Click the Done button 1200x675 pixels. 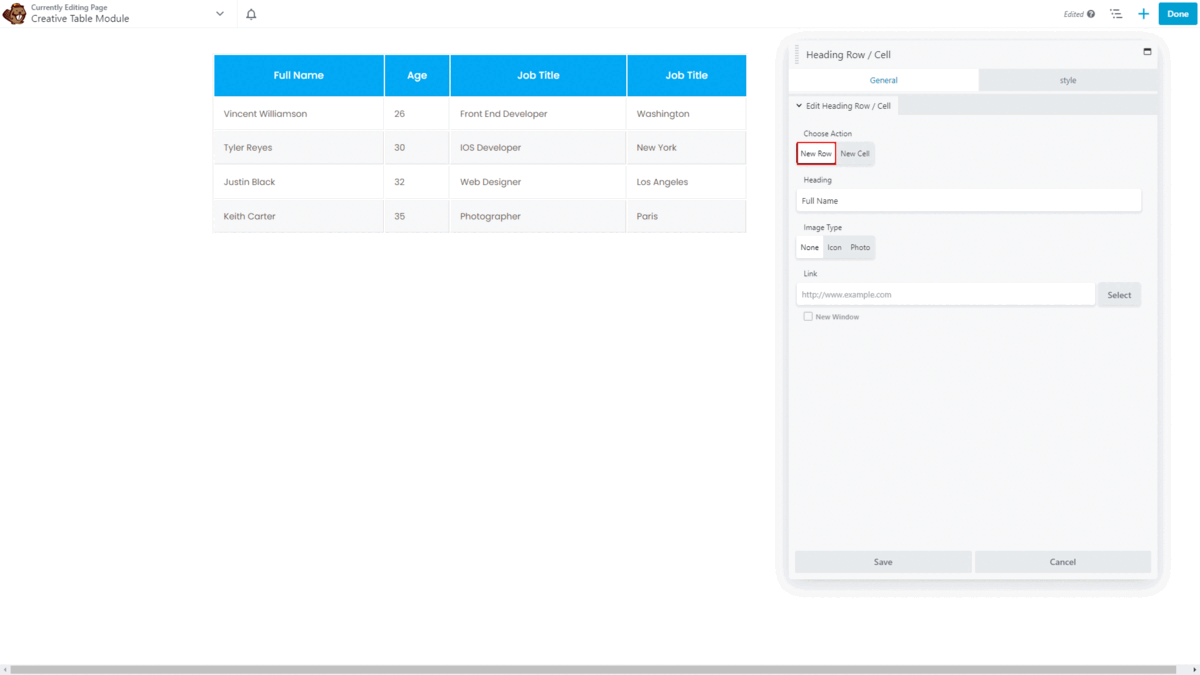click(x=1177, y=13)
